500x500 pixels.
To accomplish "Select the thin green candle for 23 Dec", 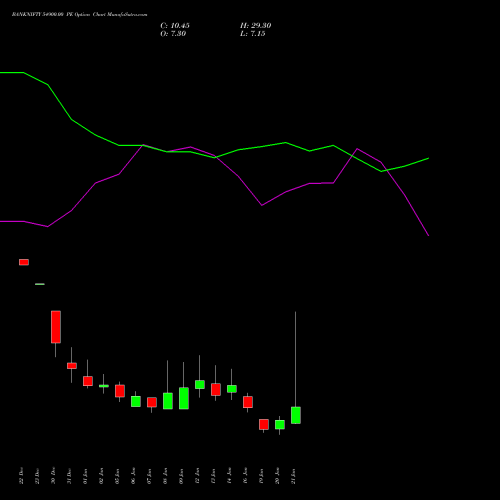I will pyautogui.click(x=40, y=284).
